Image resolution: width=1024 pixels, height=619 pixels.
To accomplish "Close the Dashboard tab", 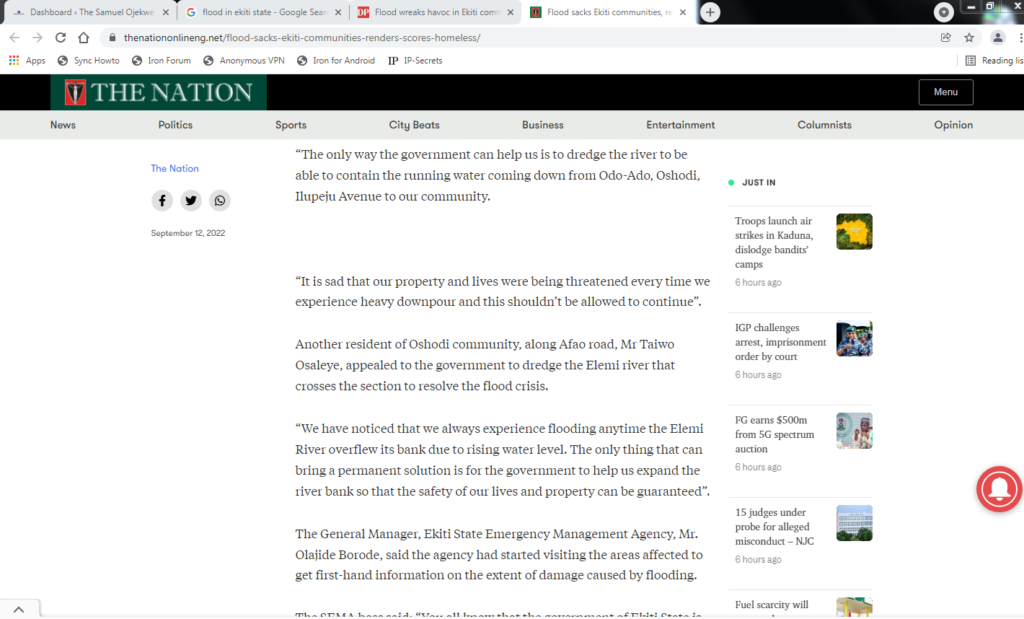I will 166,12.
